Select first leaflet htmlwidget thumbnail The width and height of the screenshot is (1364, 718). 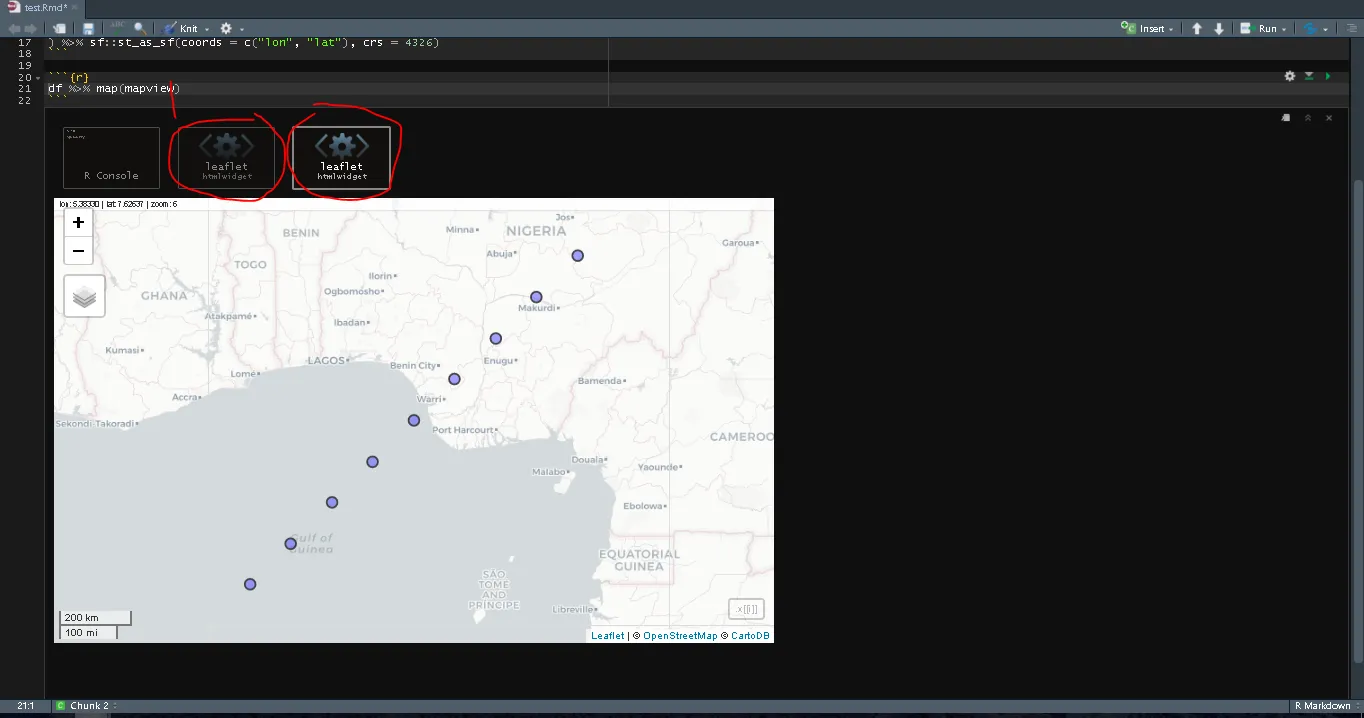226,158
